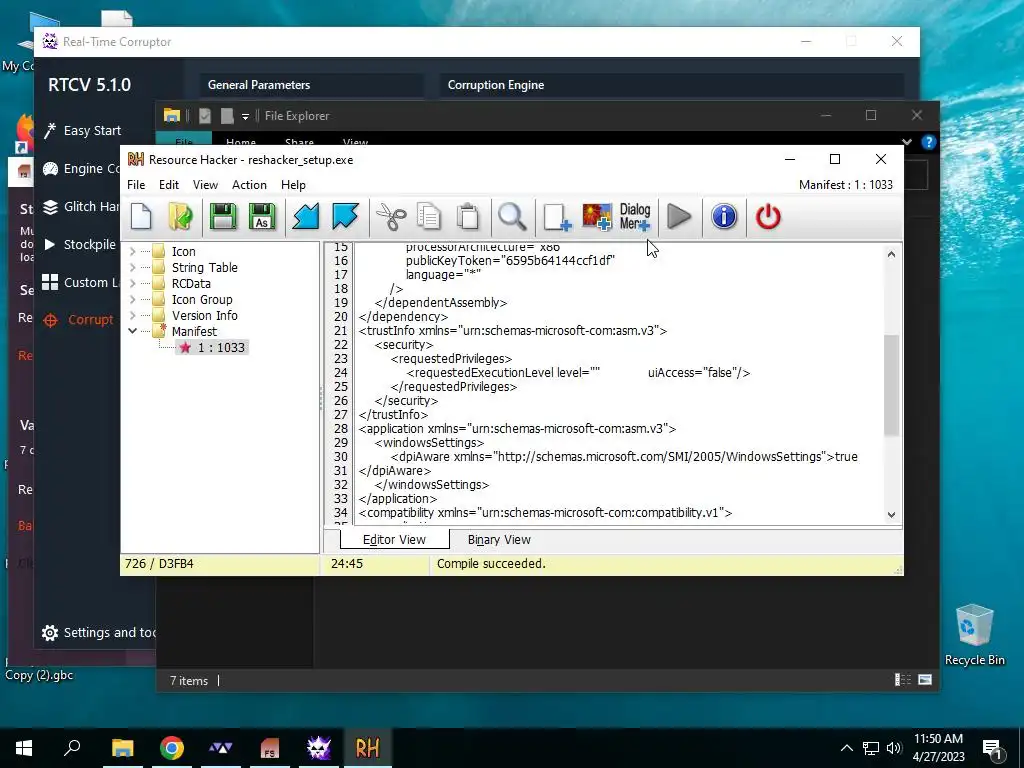Screen dimensions: 1024x768
Task: Click inside requestedExecutionLevel level quotes on line 24
Action: 595,373
